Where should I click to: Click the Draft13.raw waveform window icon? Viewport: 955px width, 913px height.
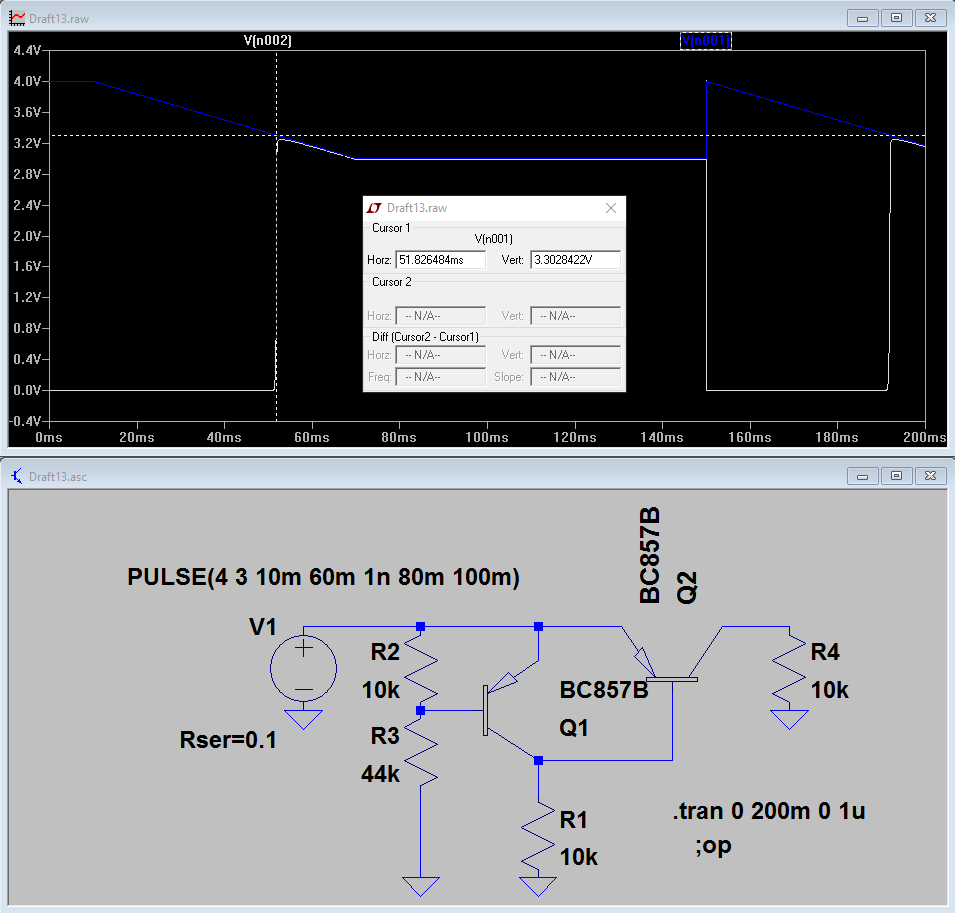click(17, 18)
